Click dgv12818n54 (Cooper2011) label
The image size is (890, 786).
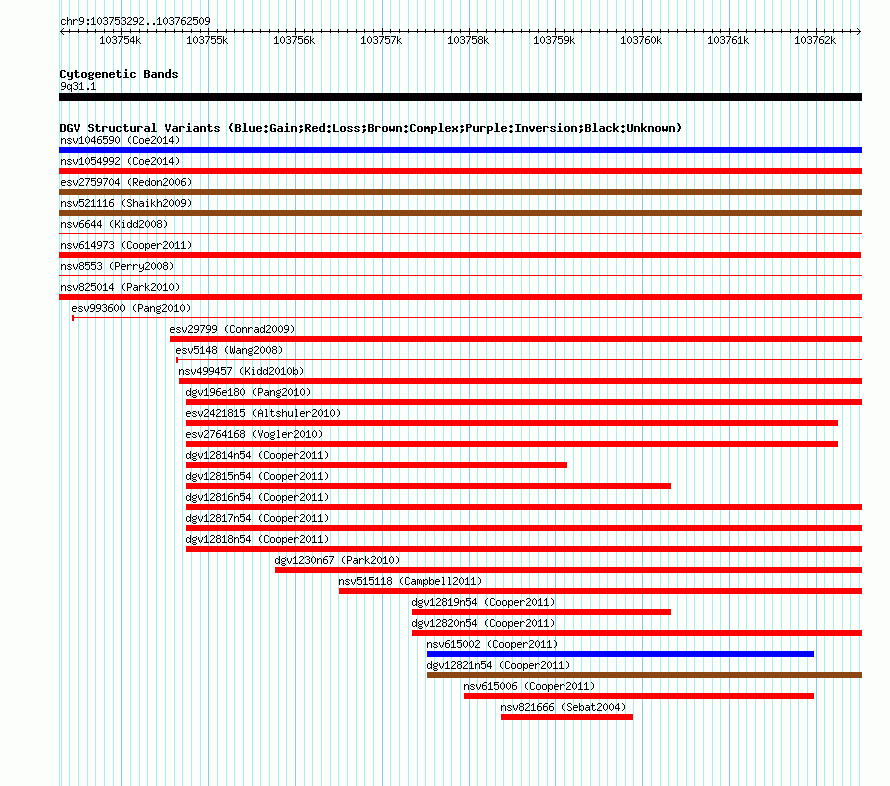(257, 539)
